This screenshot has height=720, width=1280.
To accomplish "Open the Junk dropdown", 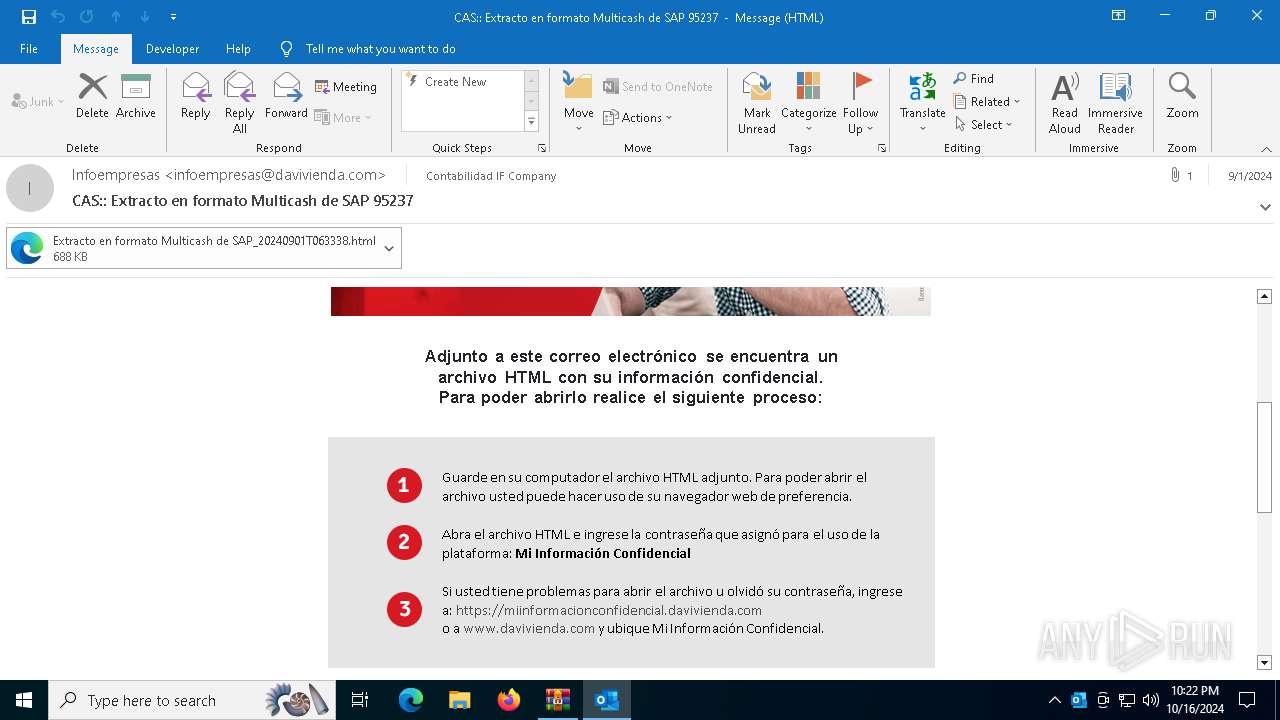I will tap(38, 101).
